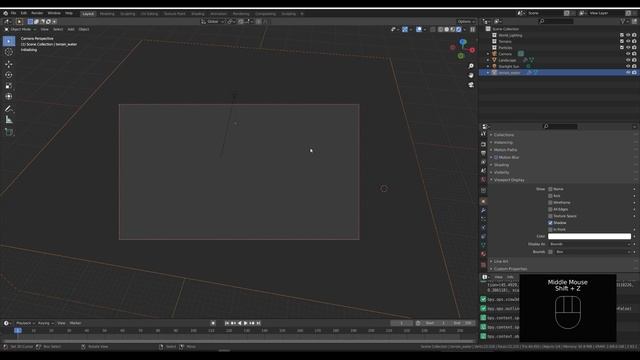The image size is (640, 360).
Task: Click the viewport zoom magnifier icon
Action: (471, 66)
